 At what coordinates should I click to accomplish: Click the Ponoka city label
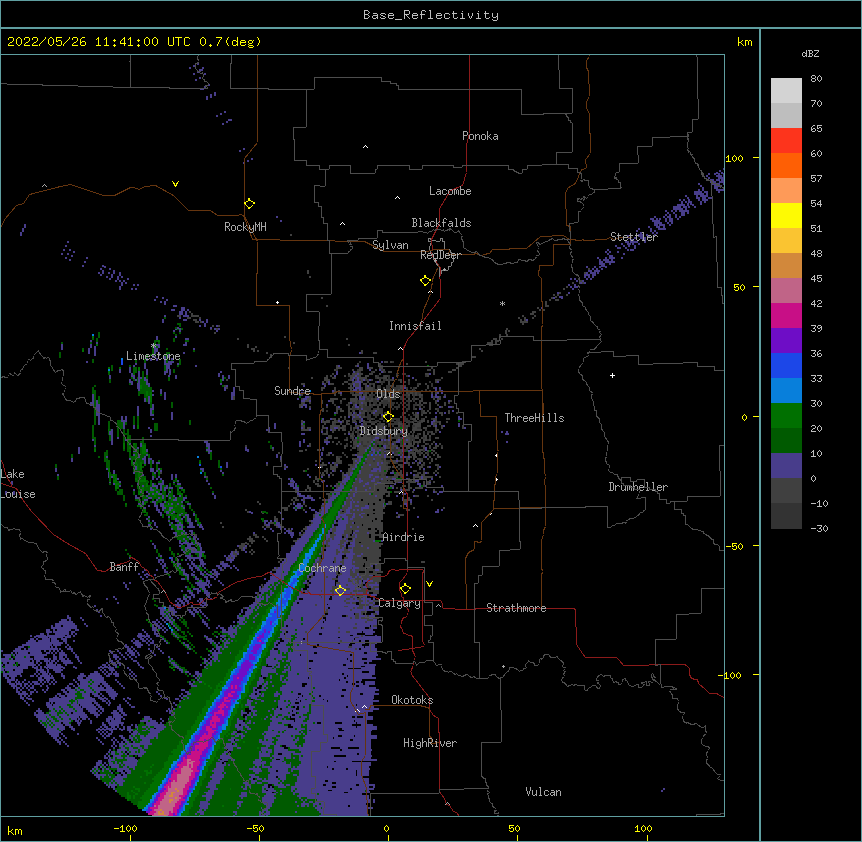click(480, 136)
